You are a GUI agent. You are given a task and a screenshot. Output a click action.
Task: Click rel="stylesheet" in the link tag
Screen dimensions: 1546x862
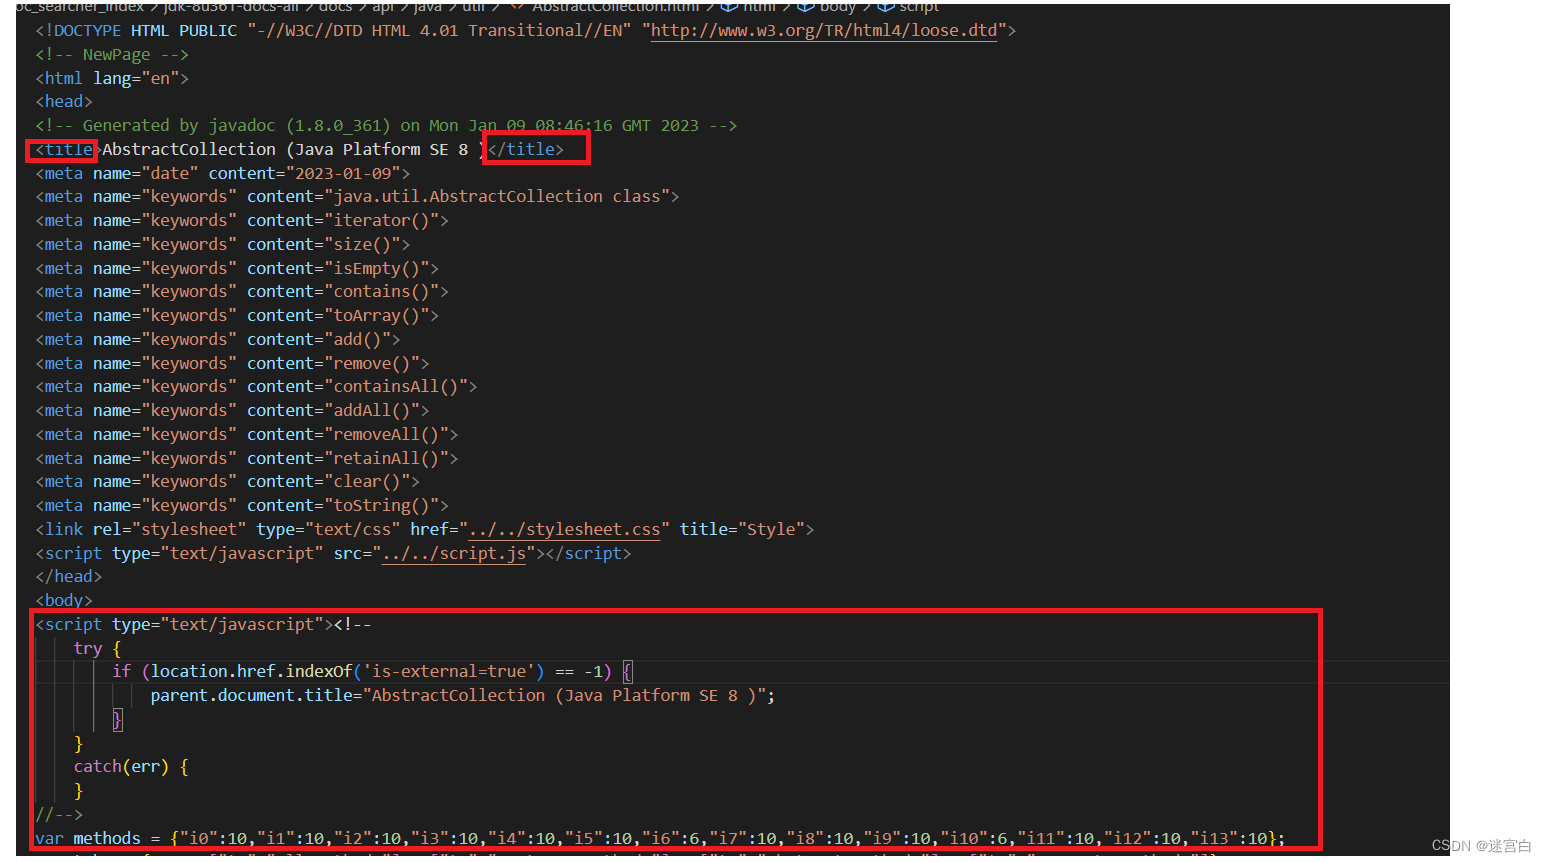[x=170, y=529]
